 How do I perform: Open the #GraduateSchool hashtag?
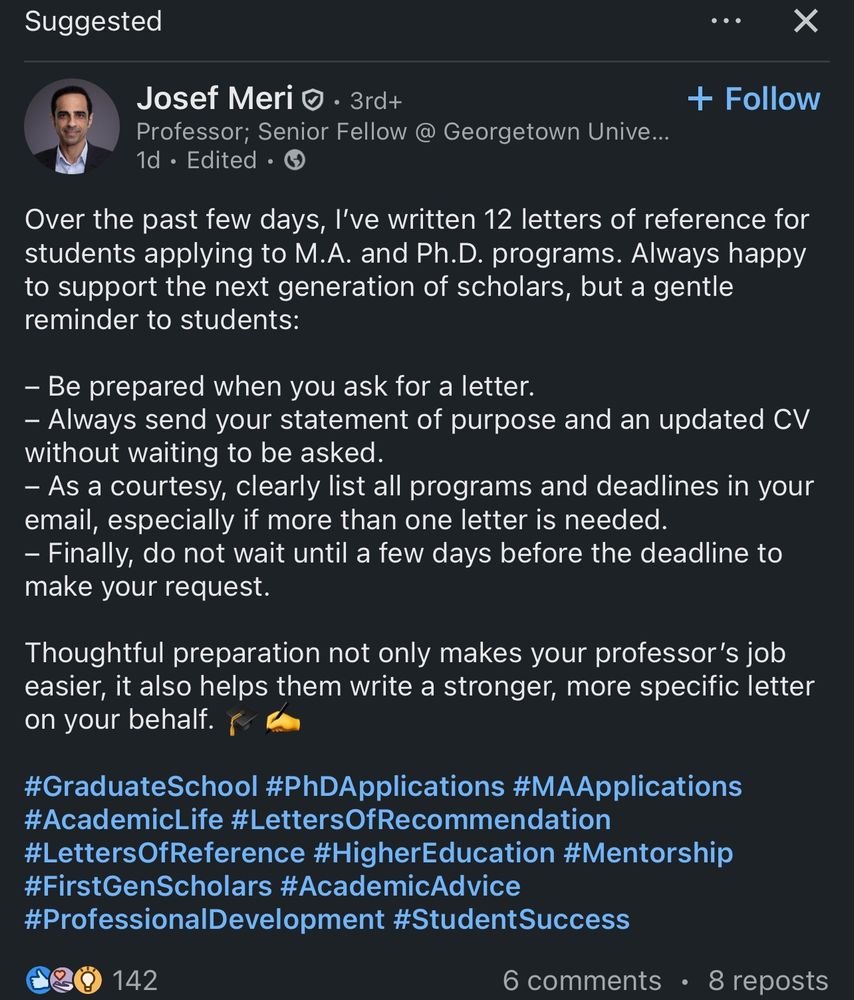tap(141, 787)
